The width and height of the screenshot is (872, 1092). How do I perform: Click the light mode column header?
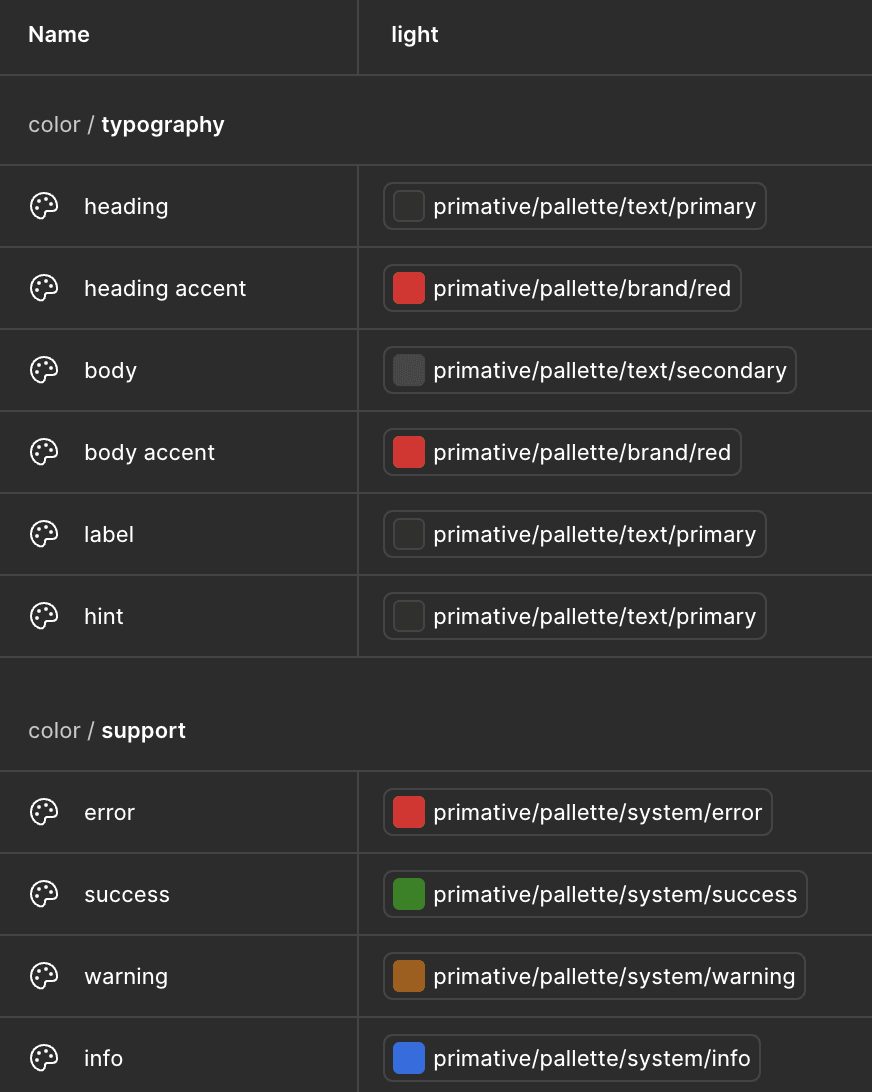(415, 35)
